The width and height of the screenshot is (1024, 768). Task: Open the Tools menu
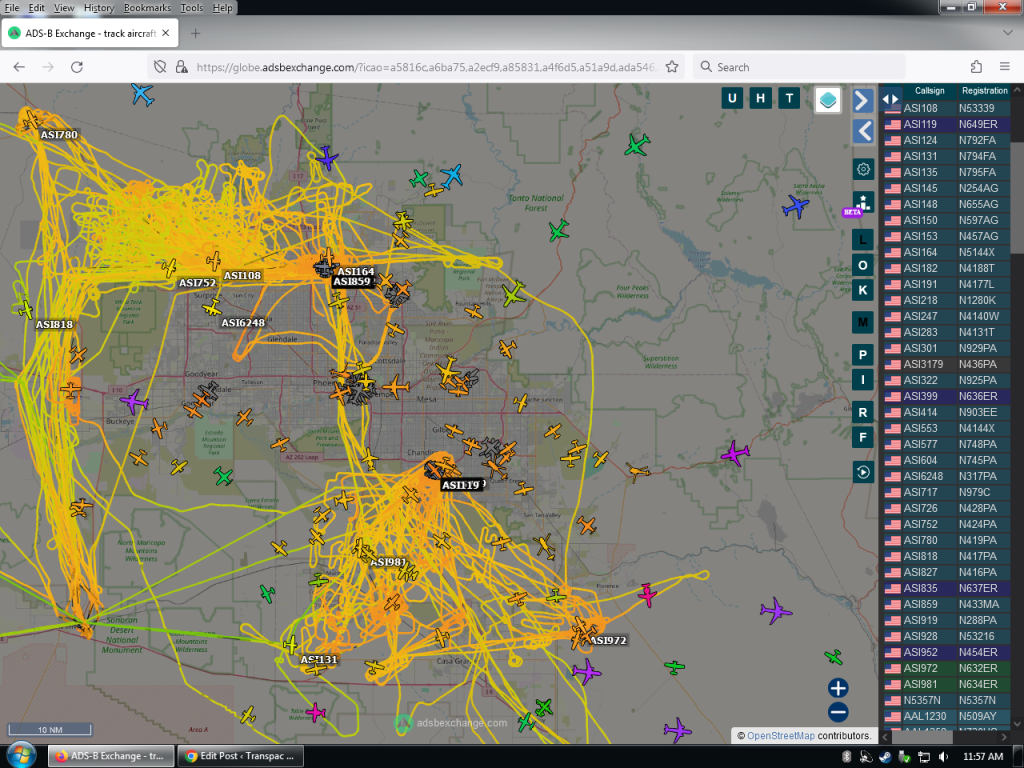[191, 8]
